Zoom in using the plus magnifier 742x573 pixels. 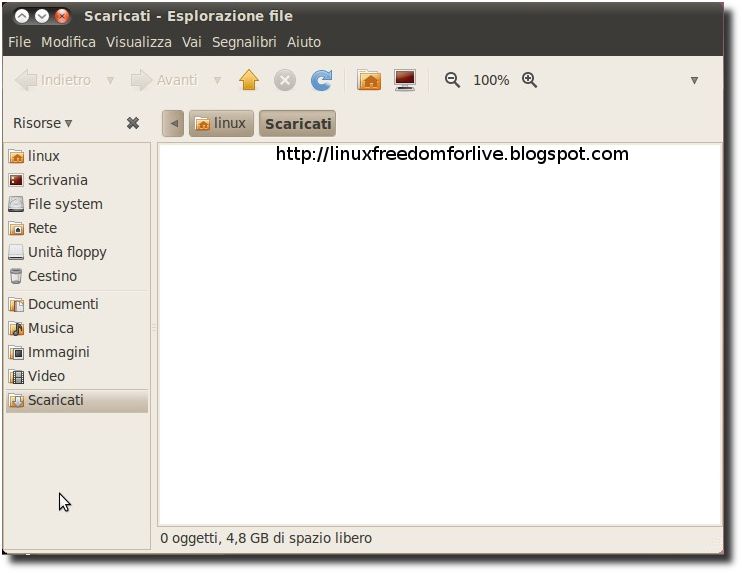click(x=530, y=80)
